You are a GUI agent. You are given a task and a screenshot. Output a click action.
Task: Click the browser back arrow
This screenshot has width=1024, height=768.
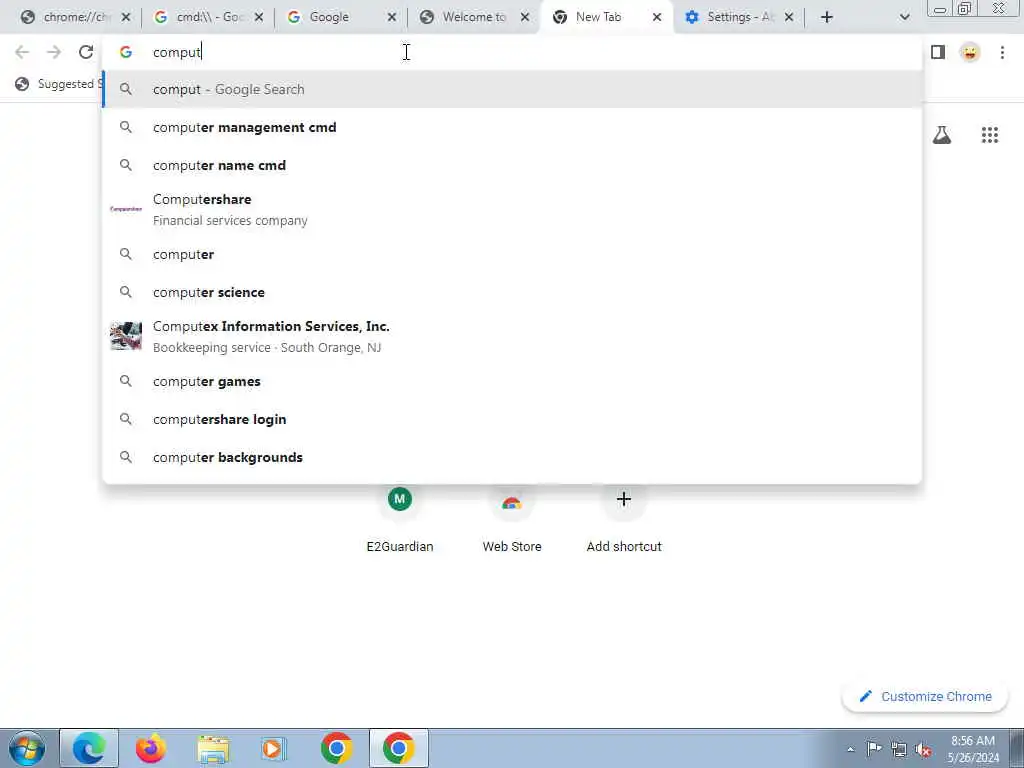coord(22,52)
